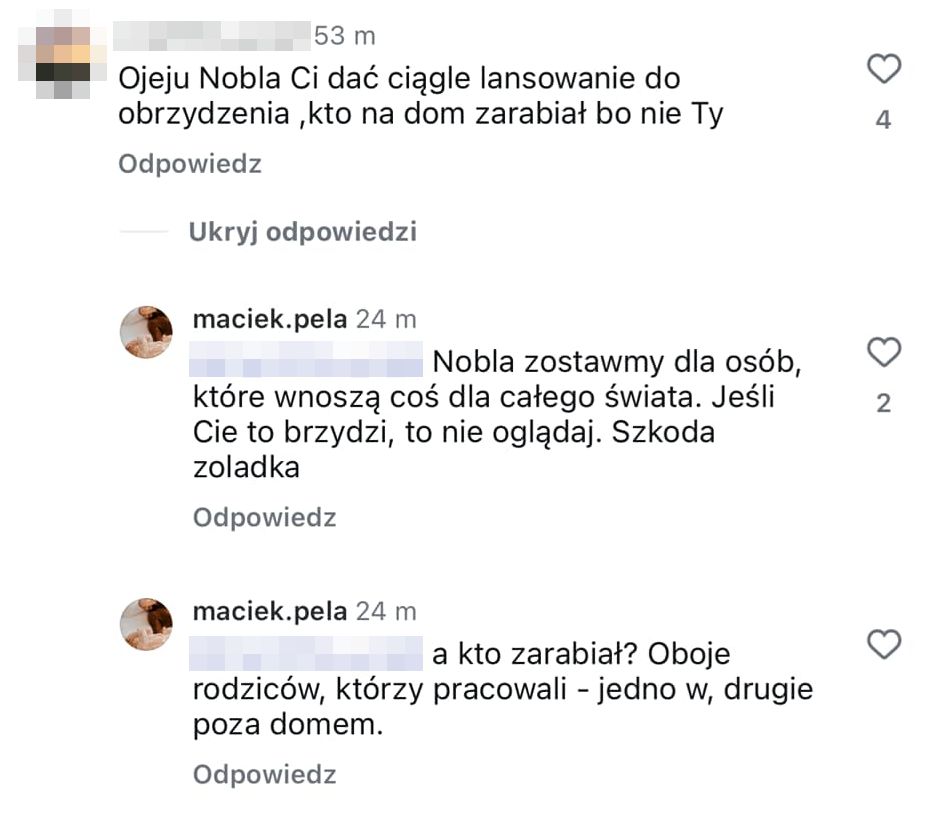Like the top comment about Nobla
This screenshot has height=823, width=931.
coord(883,70)
